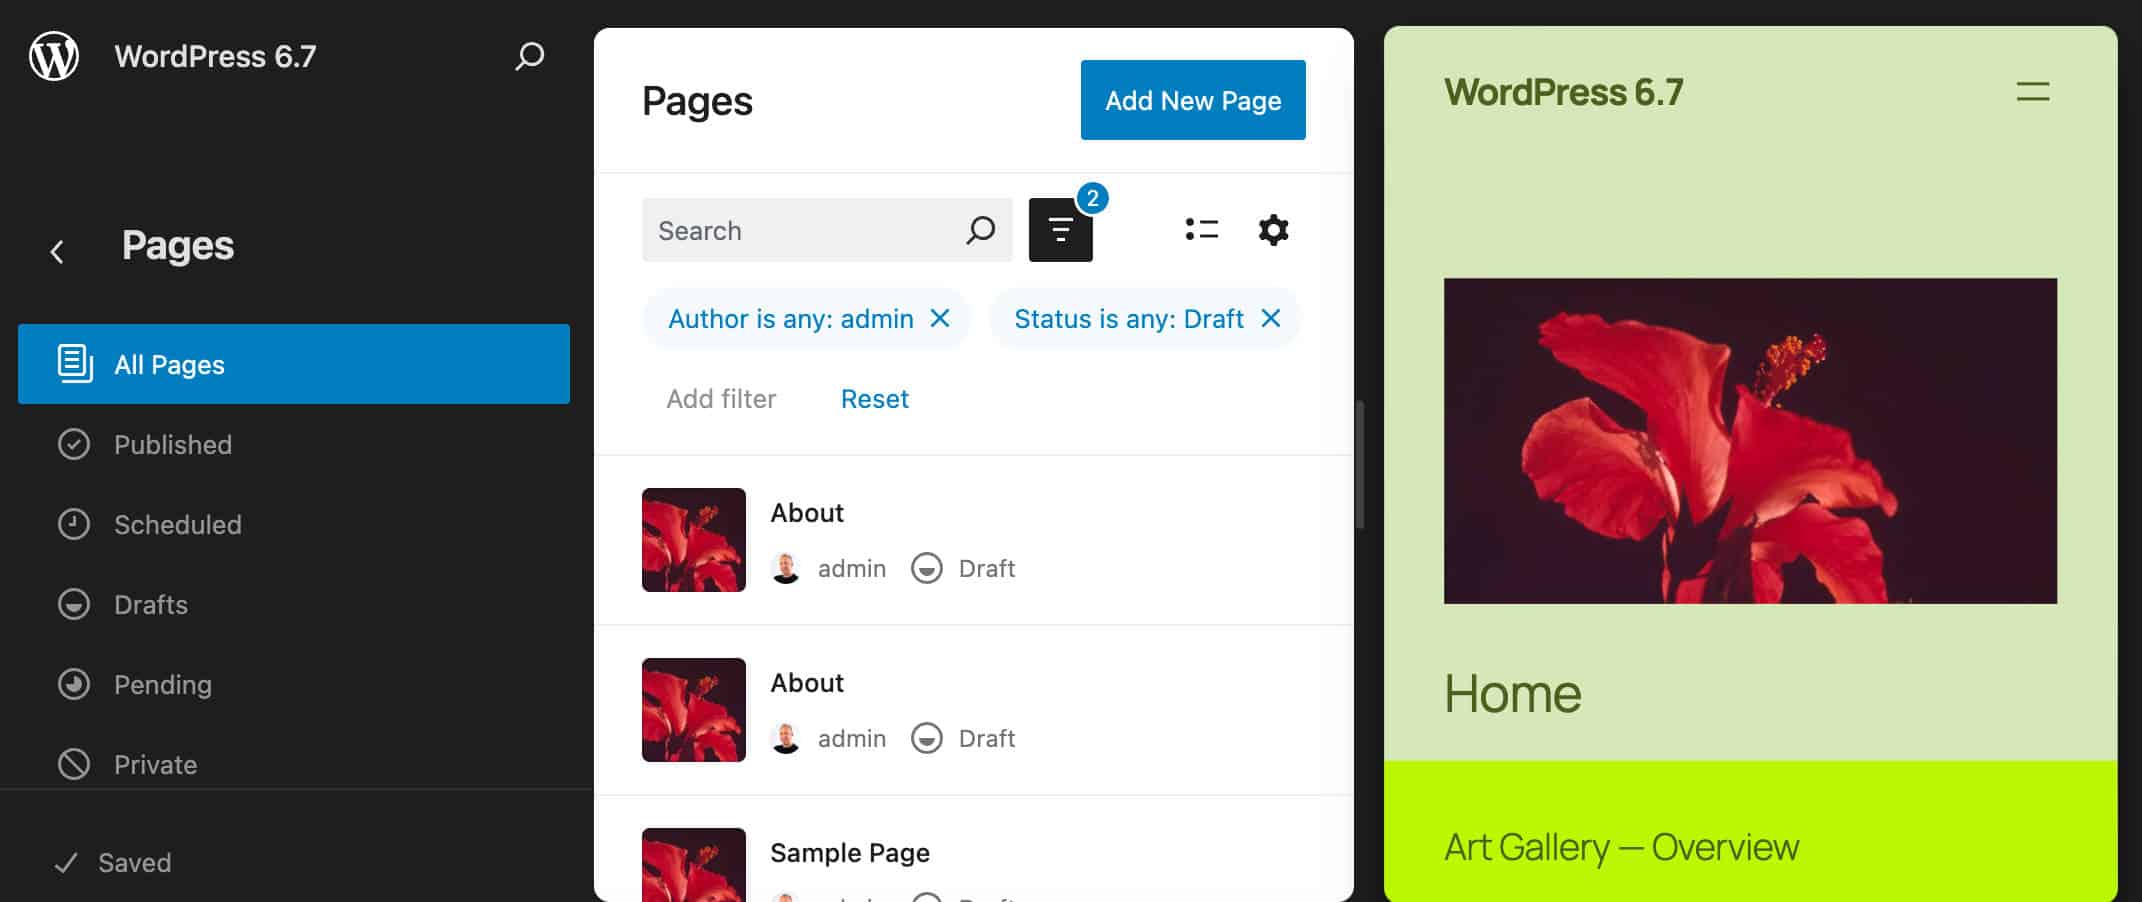Select the Pending pages view
The image size is (2142, 902).
pos(162,684)
